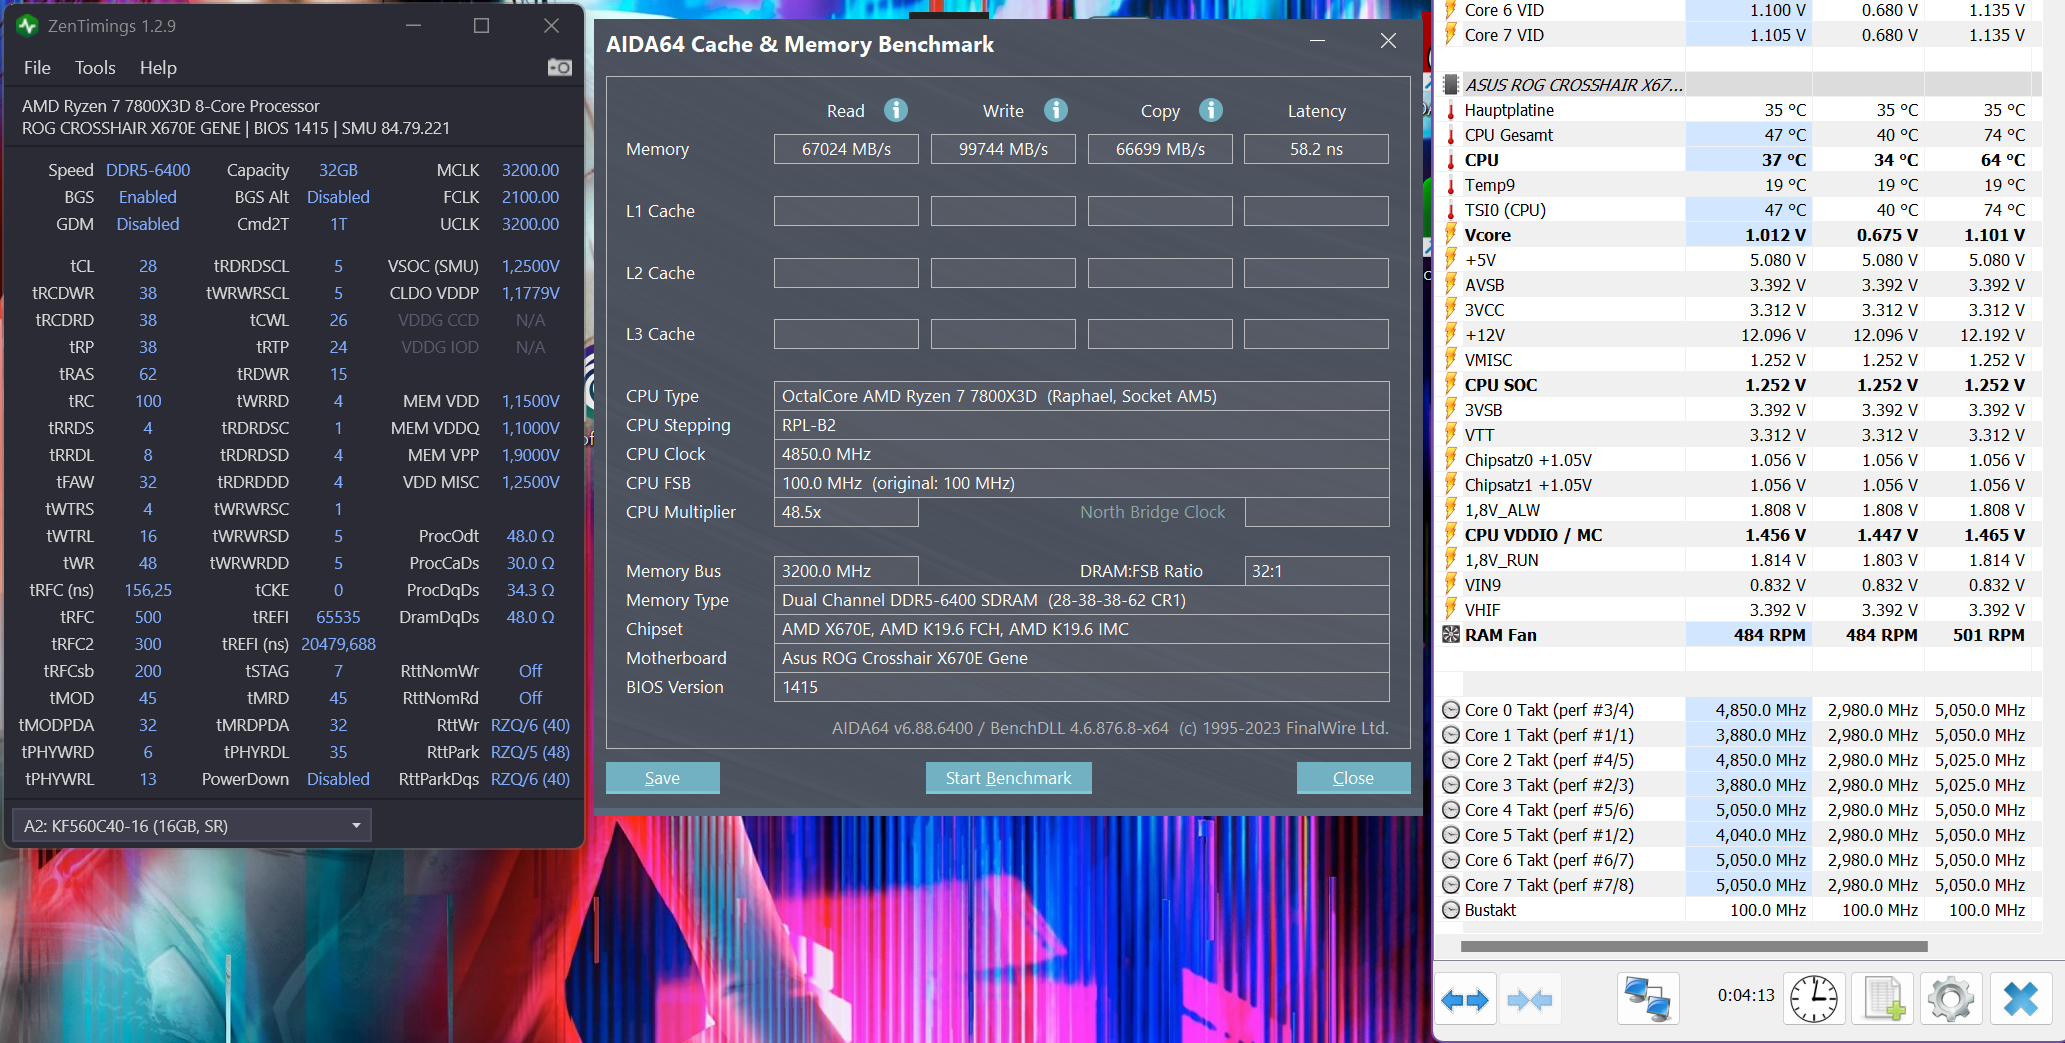Click the clock icon on Bustakt row
Viewport: 2065px width, 1043px height.
coord(1451,910)
